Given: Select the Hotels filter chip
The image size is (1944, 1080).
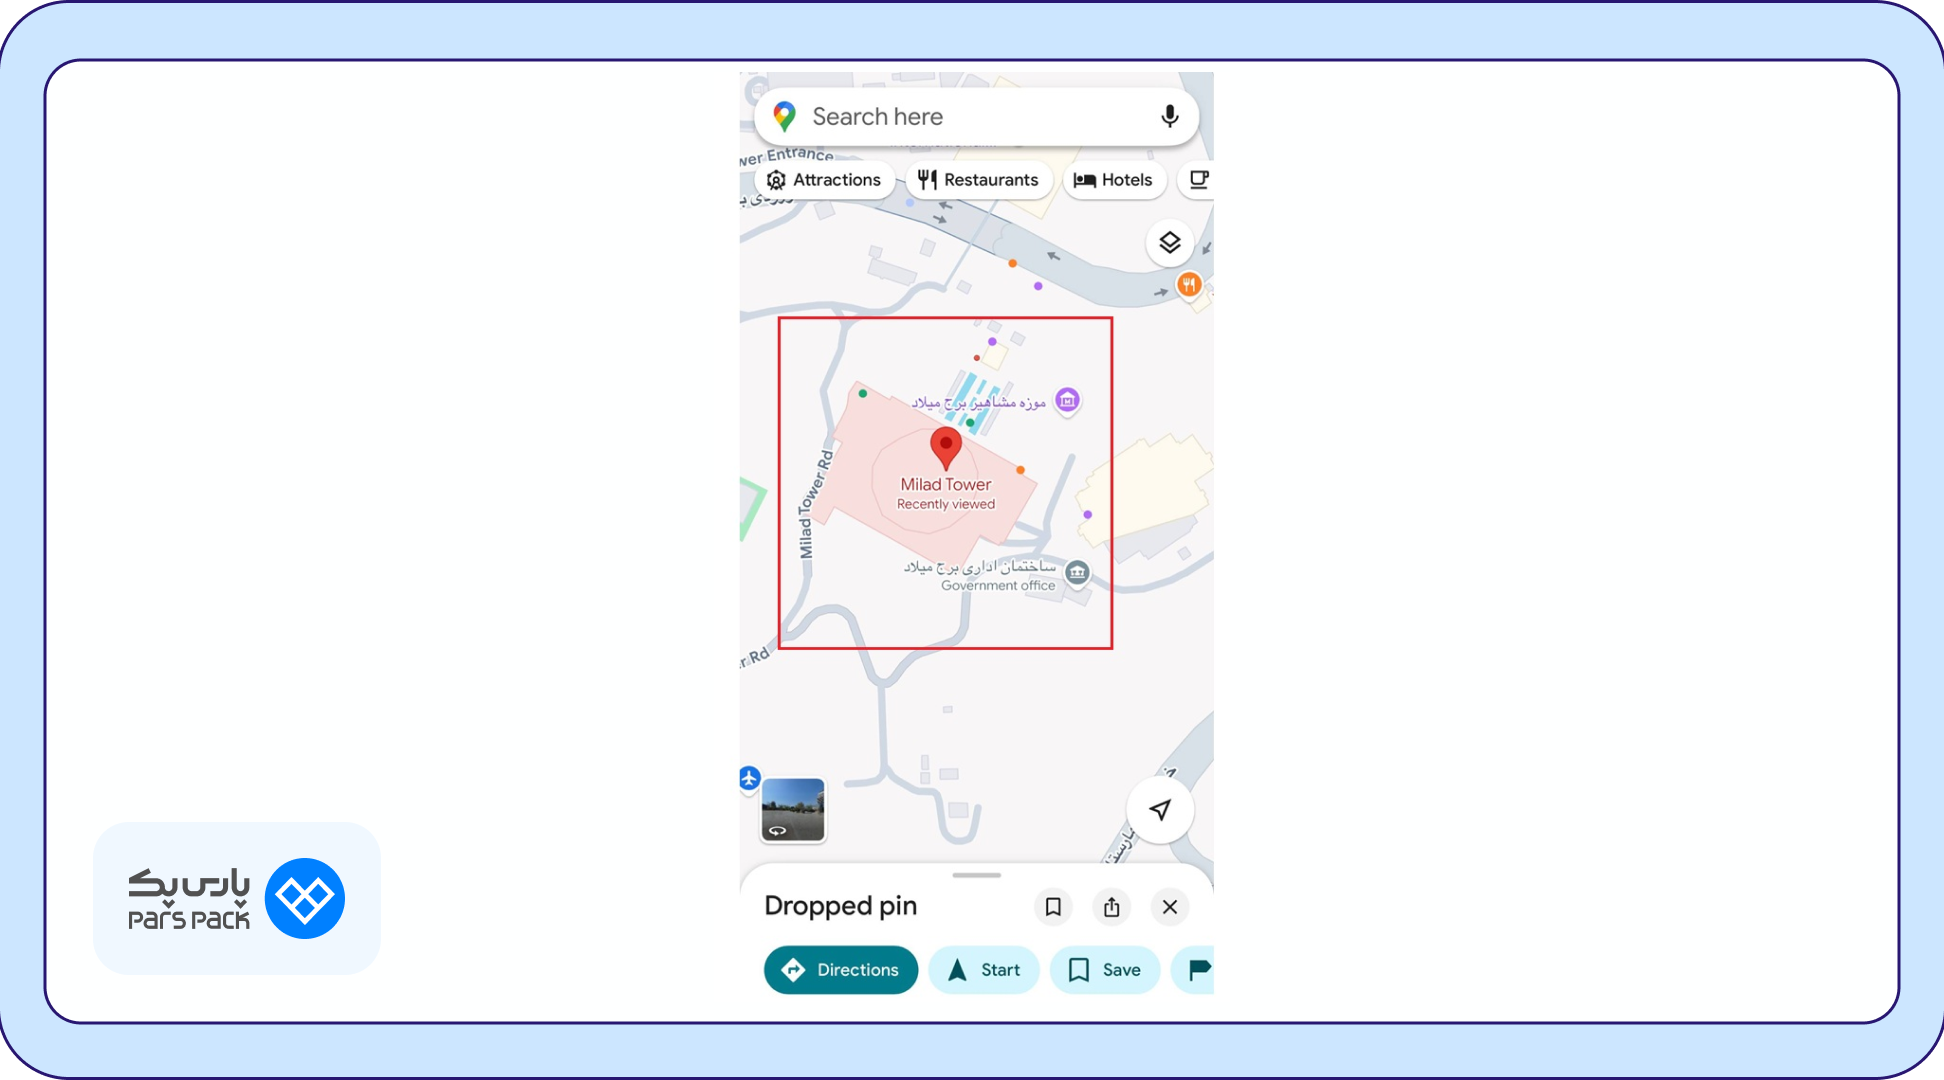Looking at the screenshot, I should [1113, 180].
